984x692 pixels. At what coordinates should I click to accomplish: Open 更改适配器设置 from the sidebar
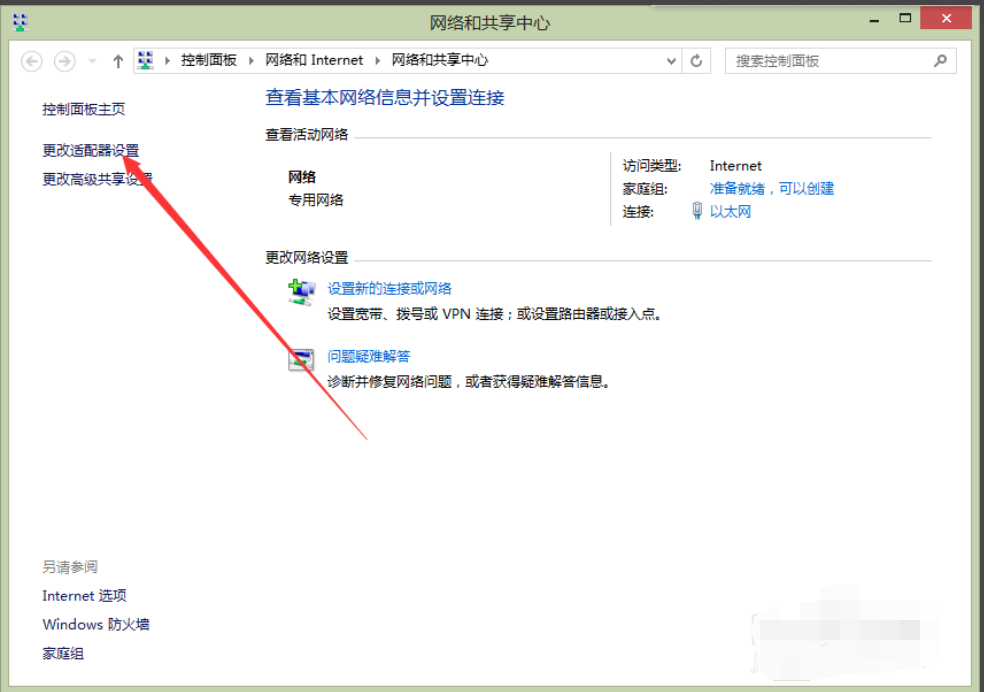90,150
